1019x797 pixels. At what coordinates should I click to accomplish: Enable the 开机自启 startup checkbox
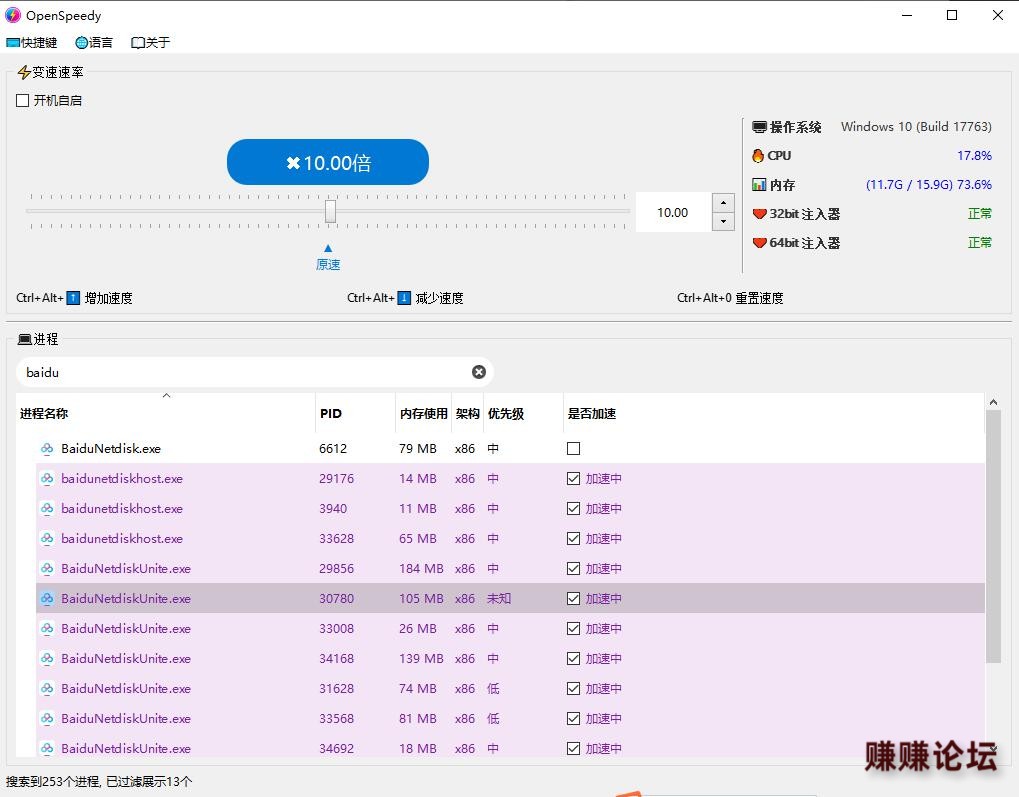[23, 101]
